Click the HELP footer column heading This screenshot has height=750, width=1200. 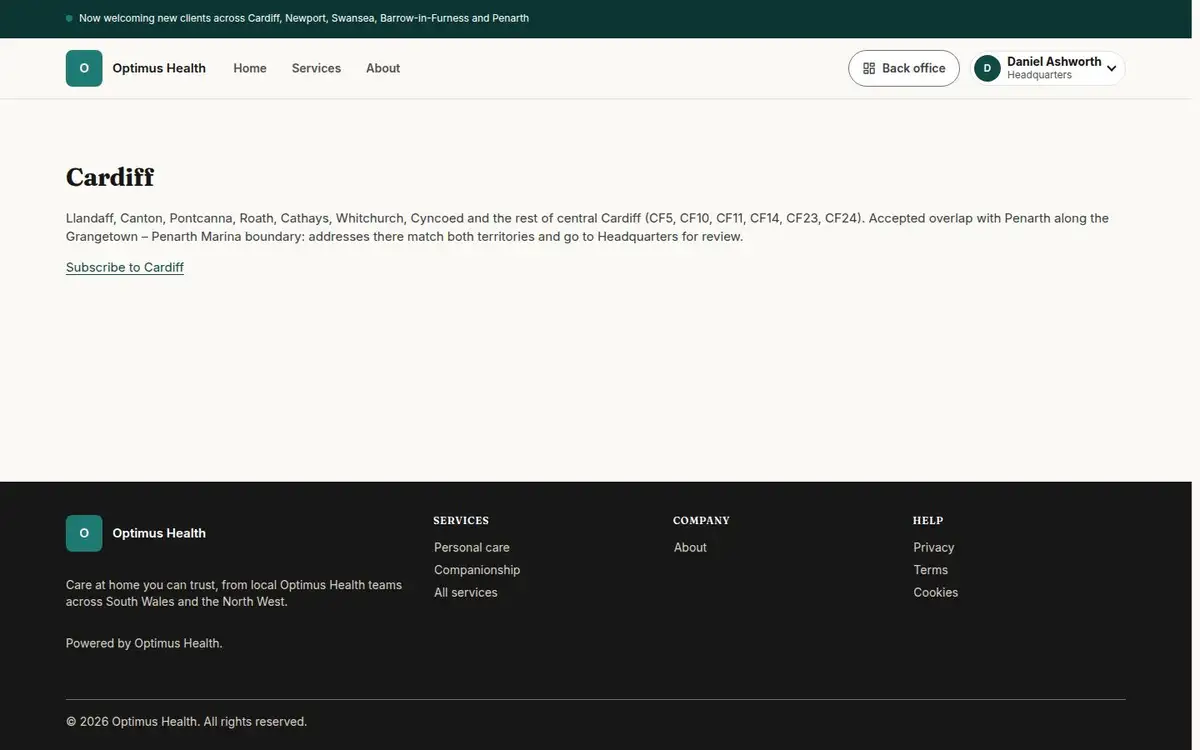click(928, 520)
